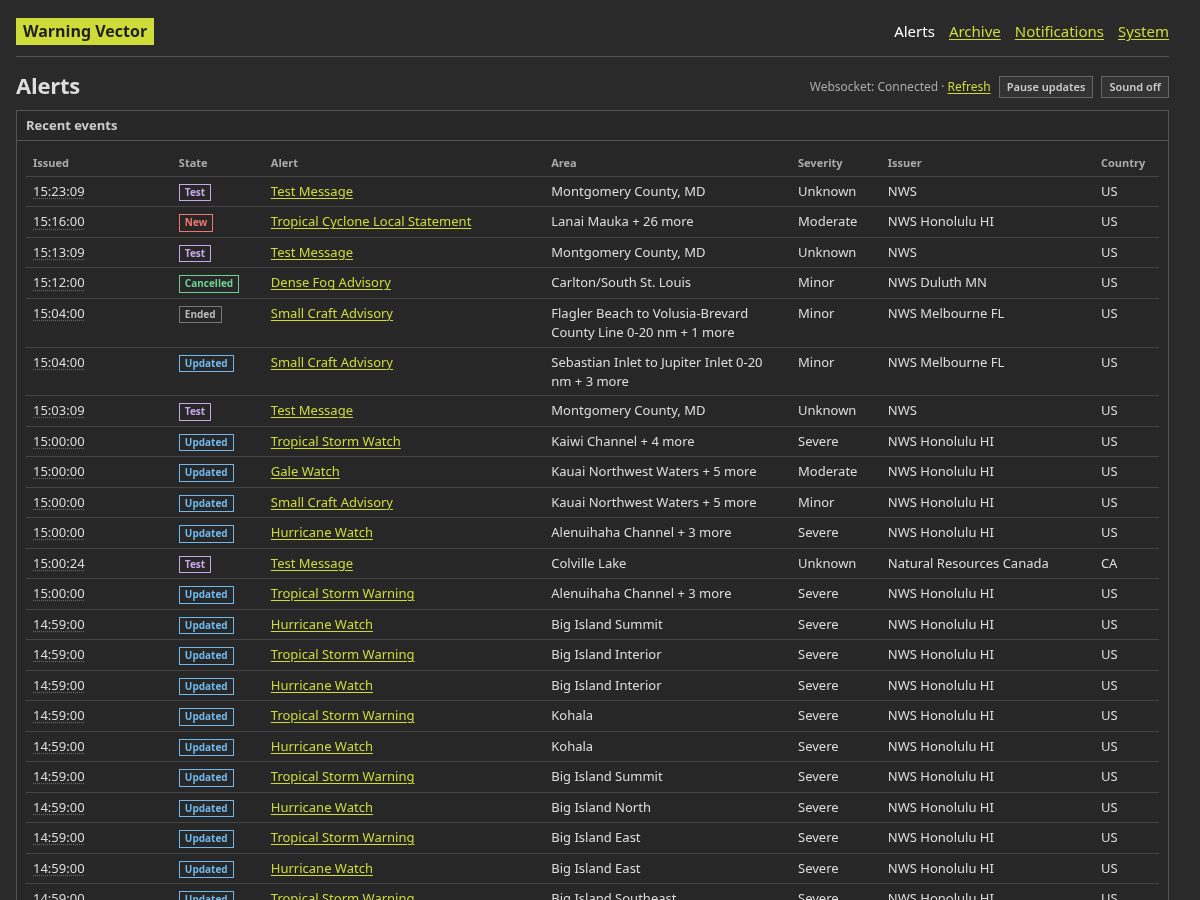The width and height of the screenshot is (1200, 900).
Task: Click the NWS Duluth MN issuer cell
Action: (x=937, y=283)
